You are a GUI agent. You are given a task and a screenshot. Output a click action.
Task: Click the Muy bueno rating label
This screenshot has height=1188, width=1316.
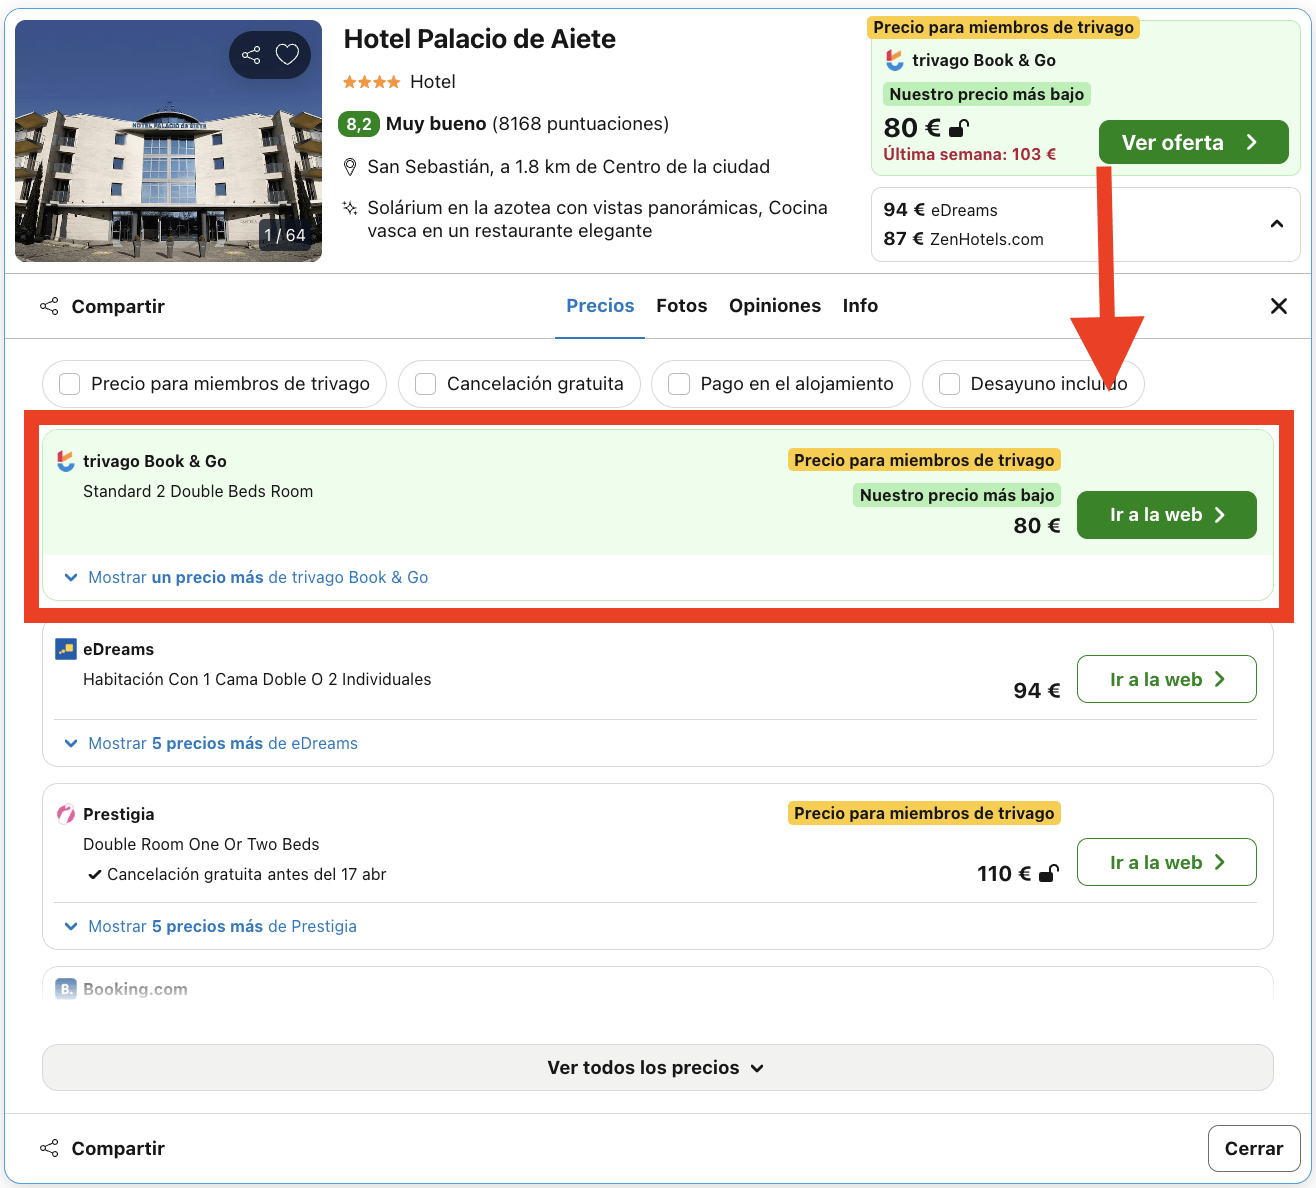[436, 124]
